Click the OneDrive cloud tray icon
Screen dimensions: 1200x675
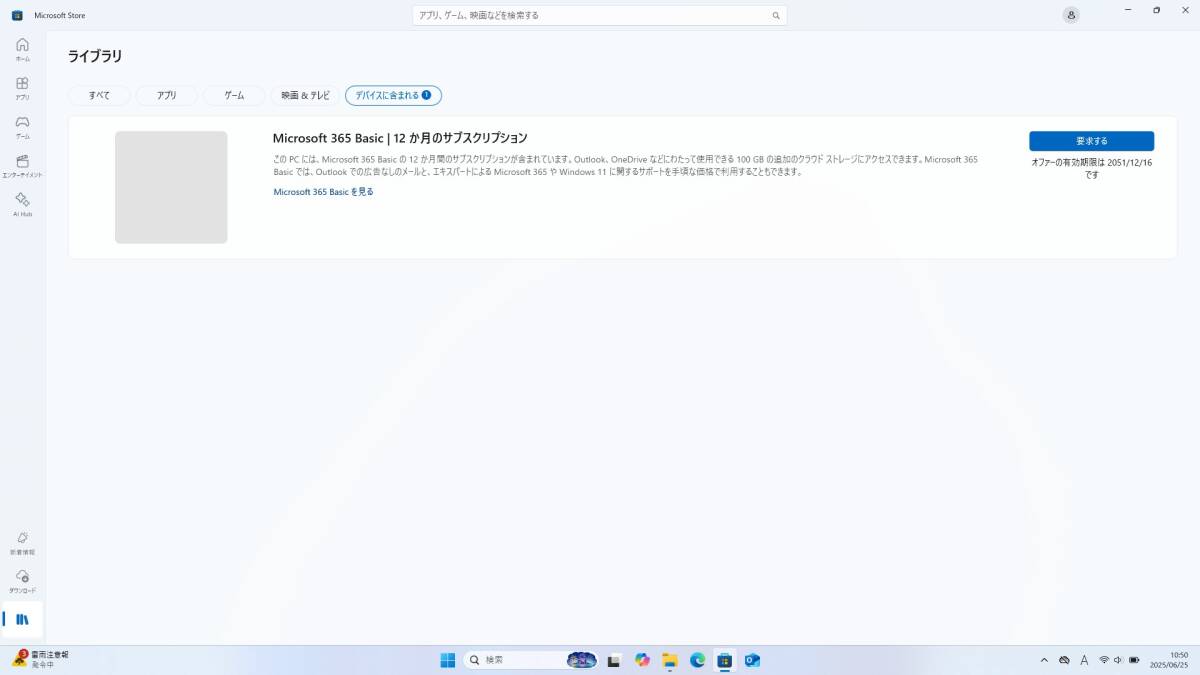pos(1064,660)
